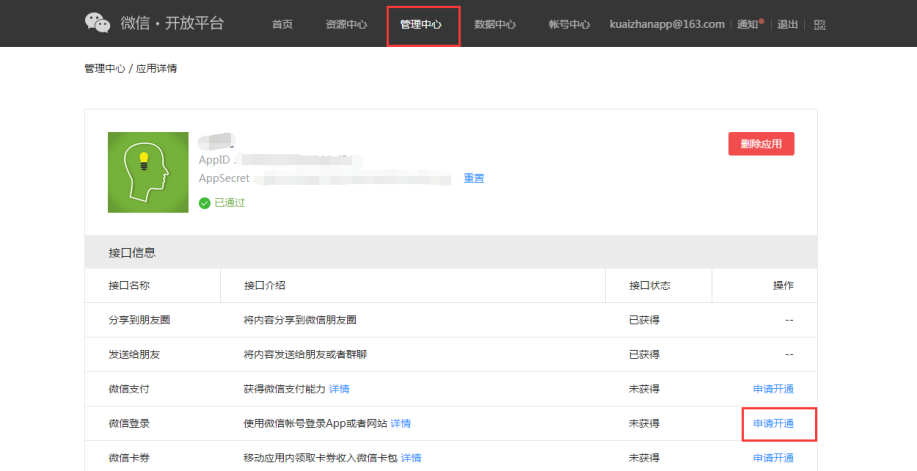Go to the 首页 nav item
This screenshot has height=471, width=917.
coord(282,25)
